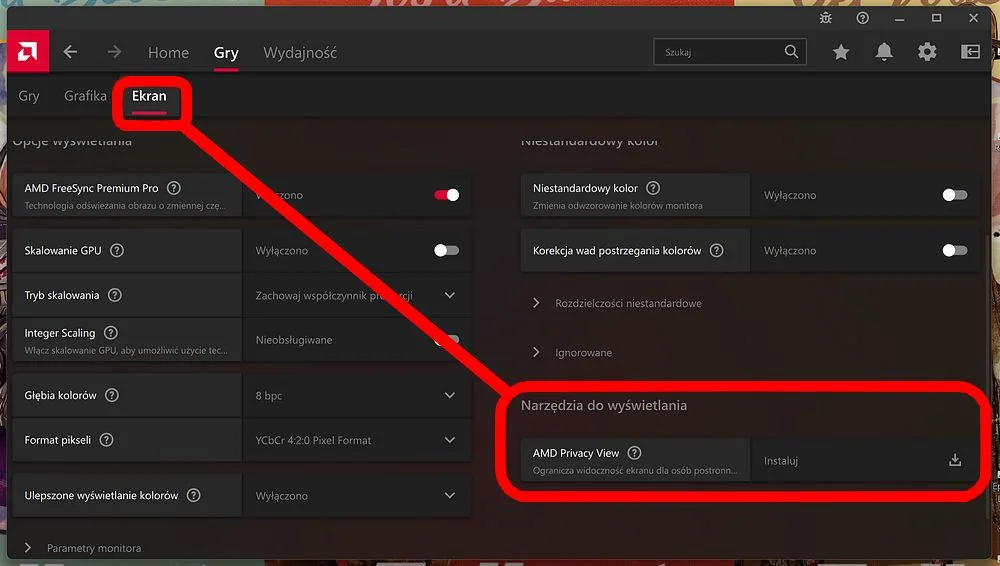Show help for Tryb skalowania
The image size is (1000, 566).
115,295
